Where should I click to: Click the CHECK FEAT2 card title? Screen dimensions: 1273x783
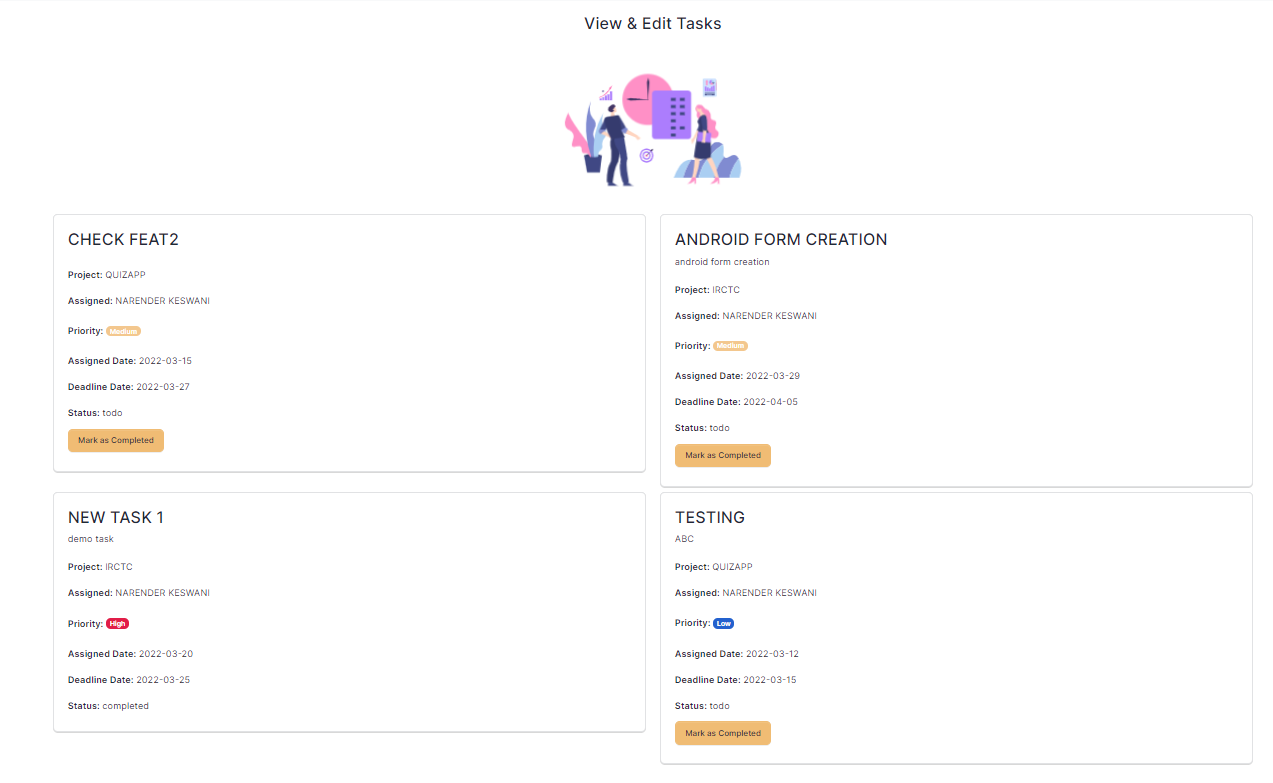coord(123,239)
